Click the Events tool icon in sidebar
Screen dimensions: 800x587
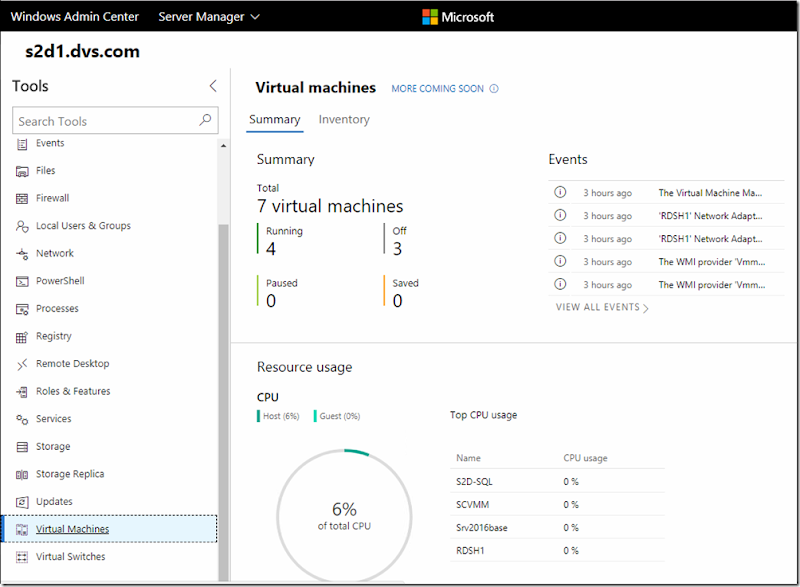tap(22, 144)
